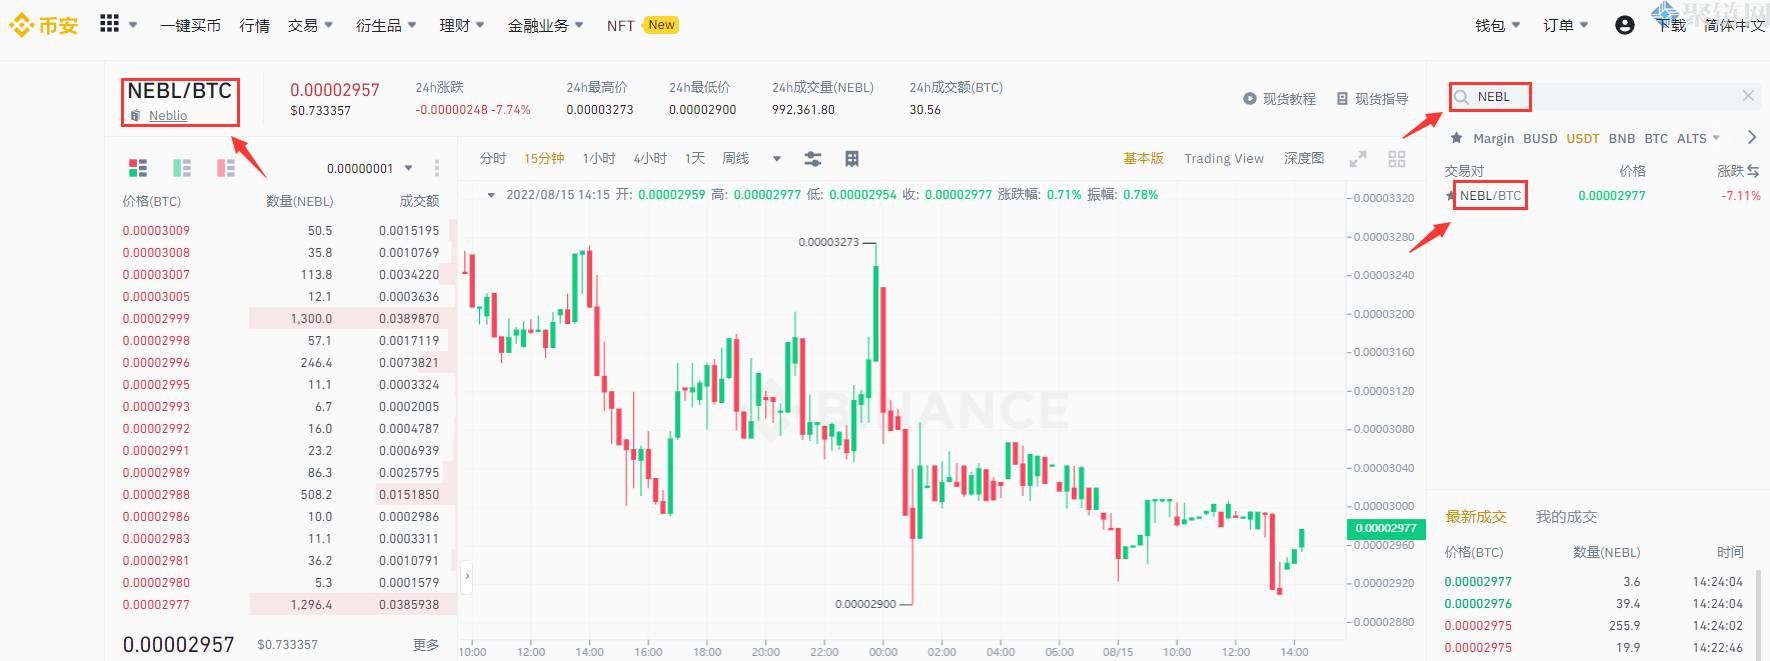
Task: Click the Neblio coin info icon
Action: (136, 116)
